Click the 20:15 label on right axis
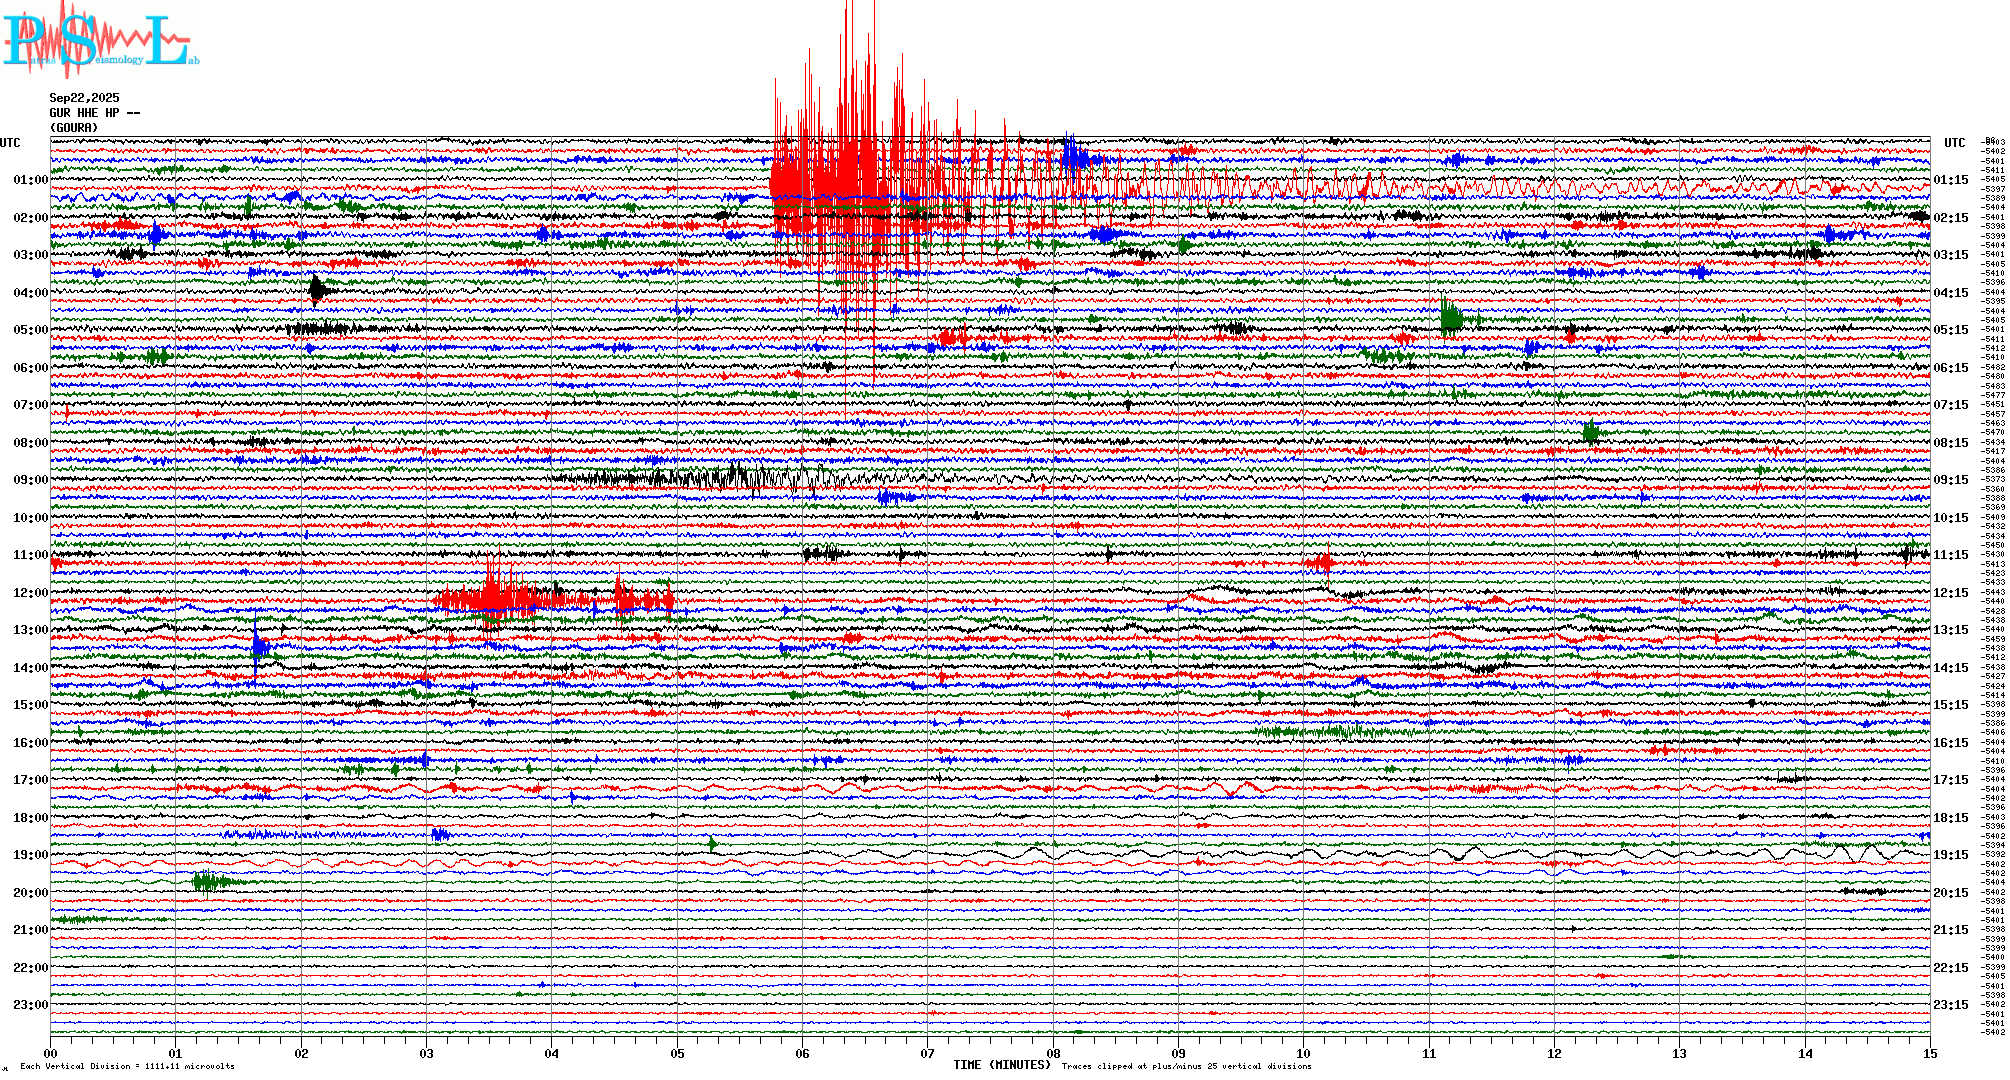The height and width of the screenshot is (1080, 2010). 1951,893
